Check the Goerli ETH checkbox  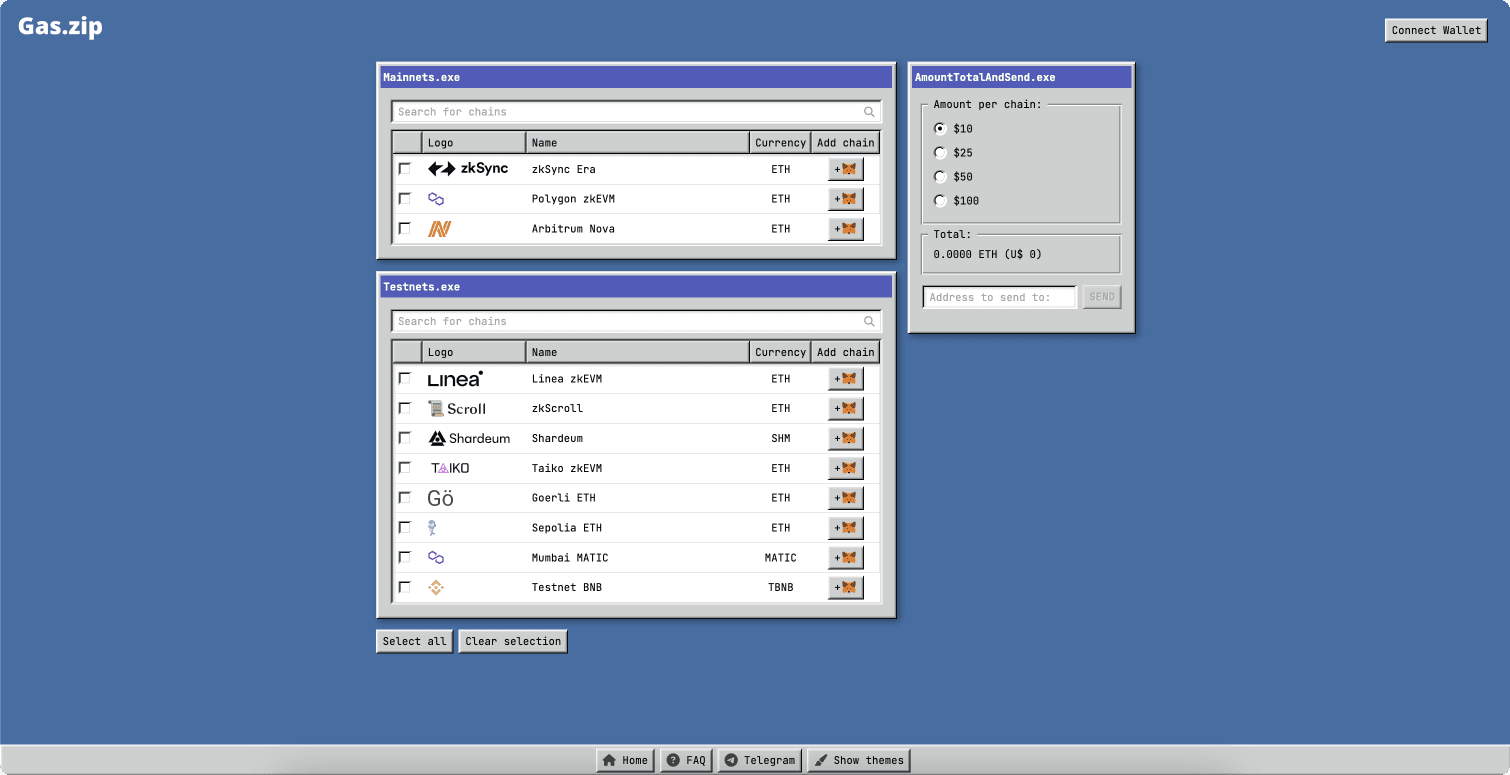coord(405,498)
